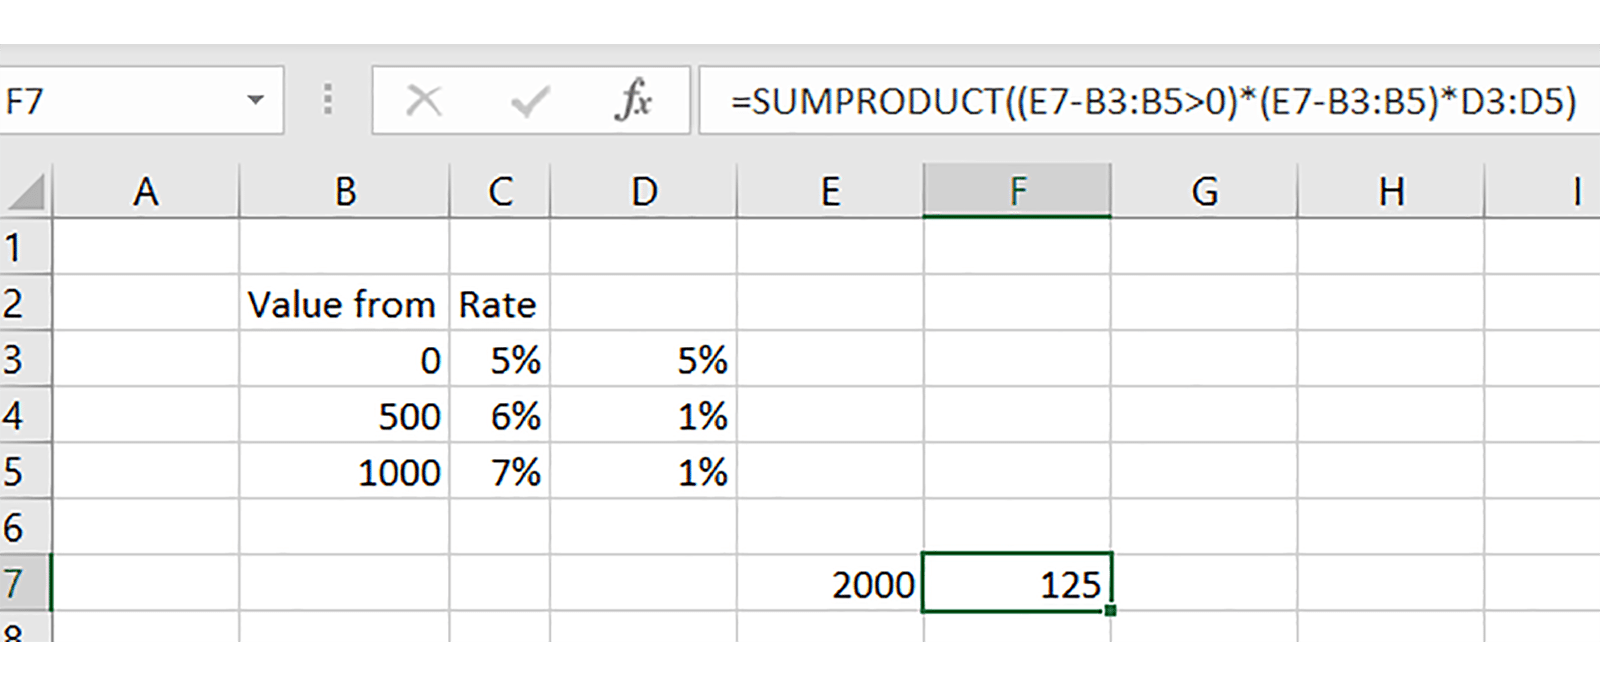Select cell C5 showing 7%
The width and height of the screenshot is (1600, 686).
pyautogui.click(x=499, y=472)
